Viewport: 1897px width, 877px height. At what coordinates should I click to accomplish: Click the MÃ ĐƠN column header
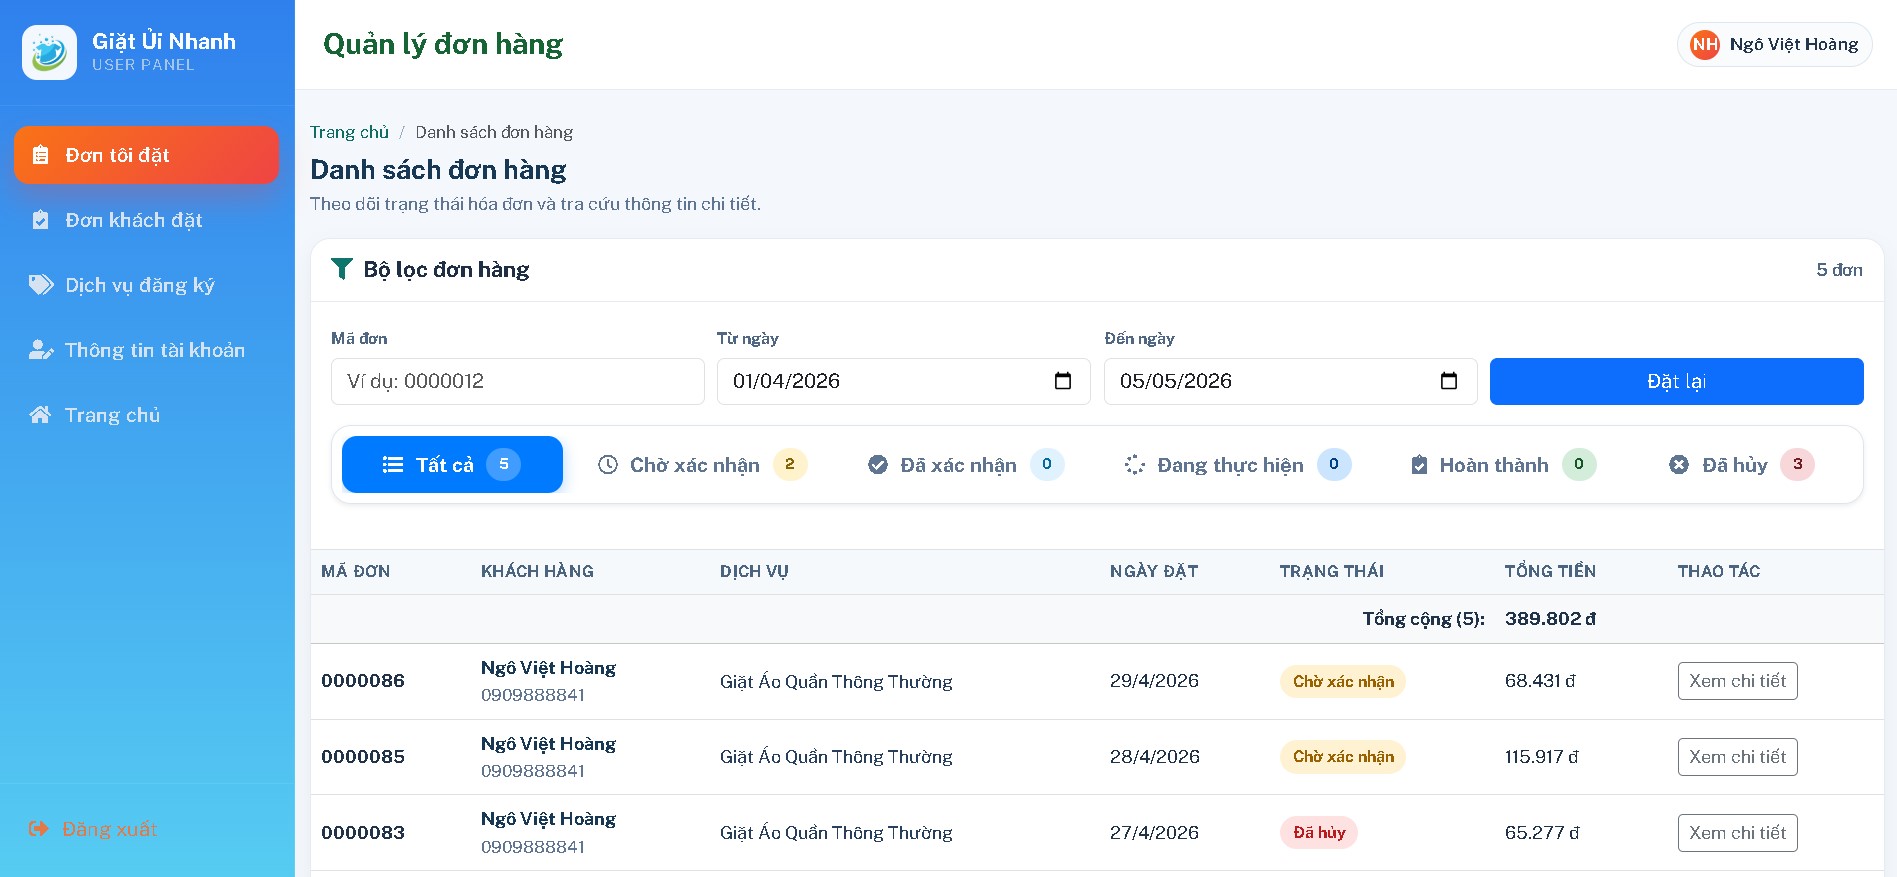pyautogui.click(x=356, y=572)
